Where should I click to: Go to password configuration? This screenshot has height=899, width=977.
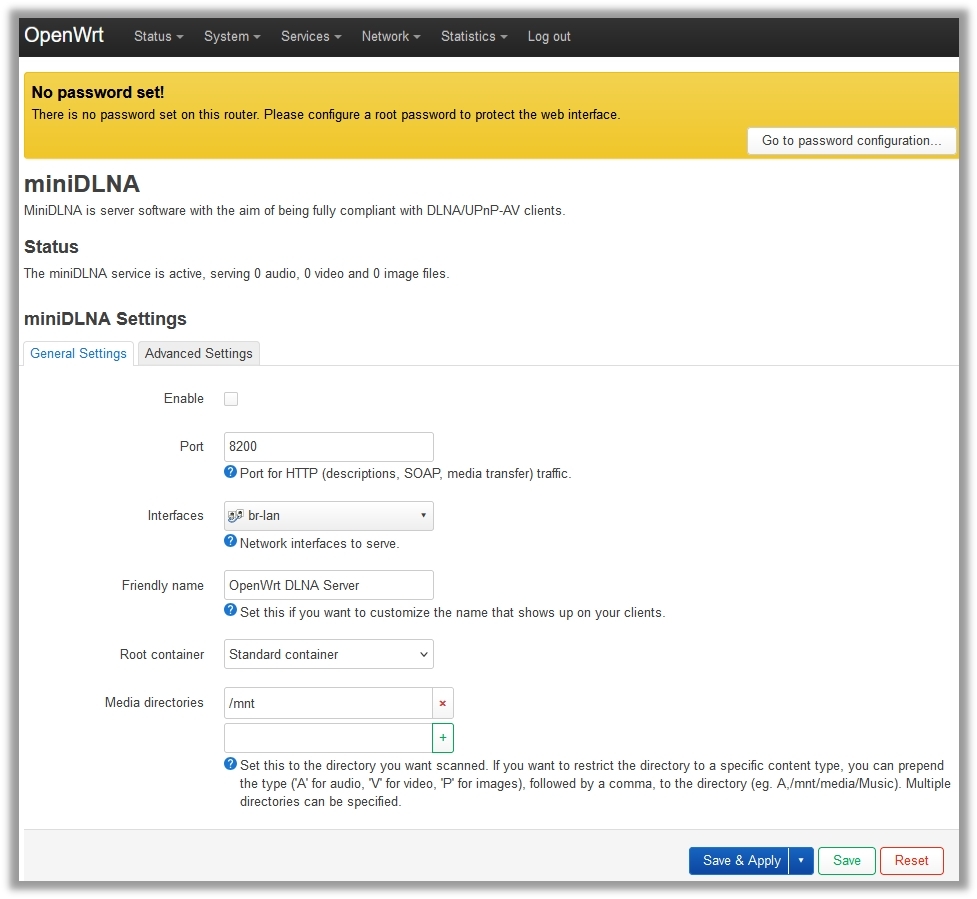click(851, 141)
